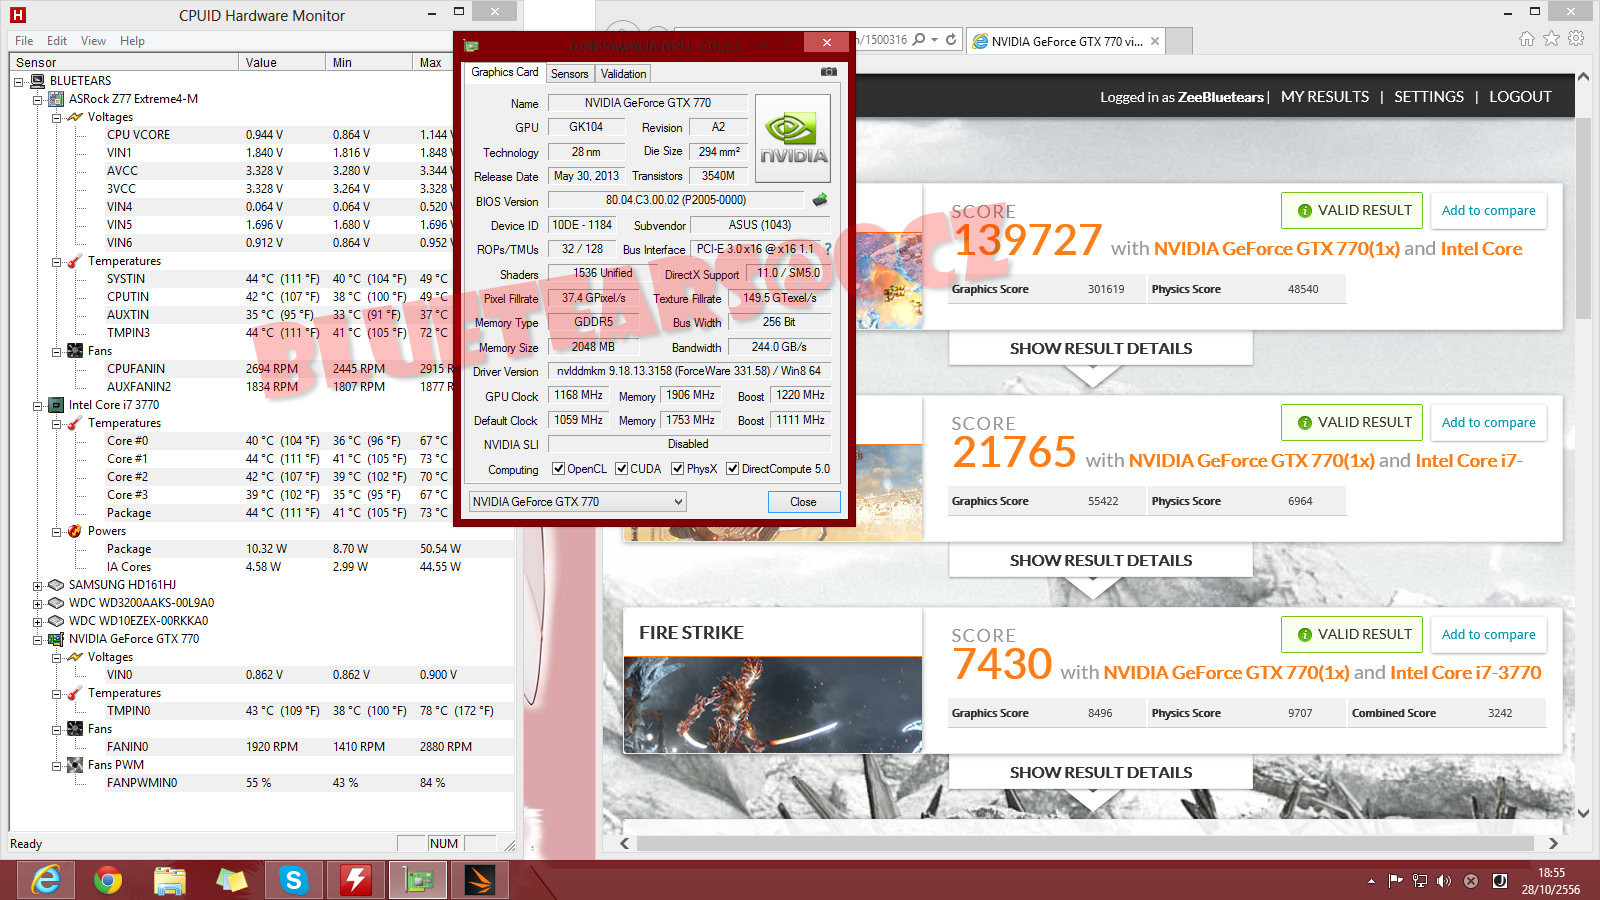1600x900 pixels.
Task: Expand the SAMSUNG HD161HJ node
Action: [37, 585]
